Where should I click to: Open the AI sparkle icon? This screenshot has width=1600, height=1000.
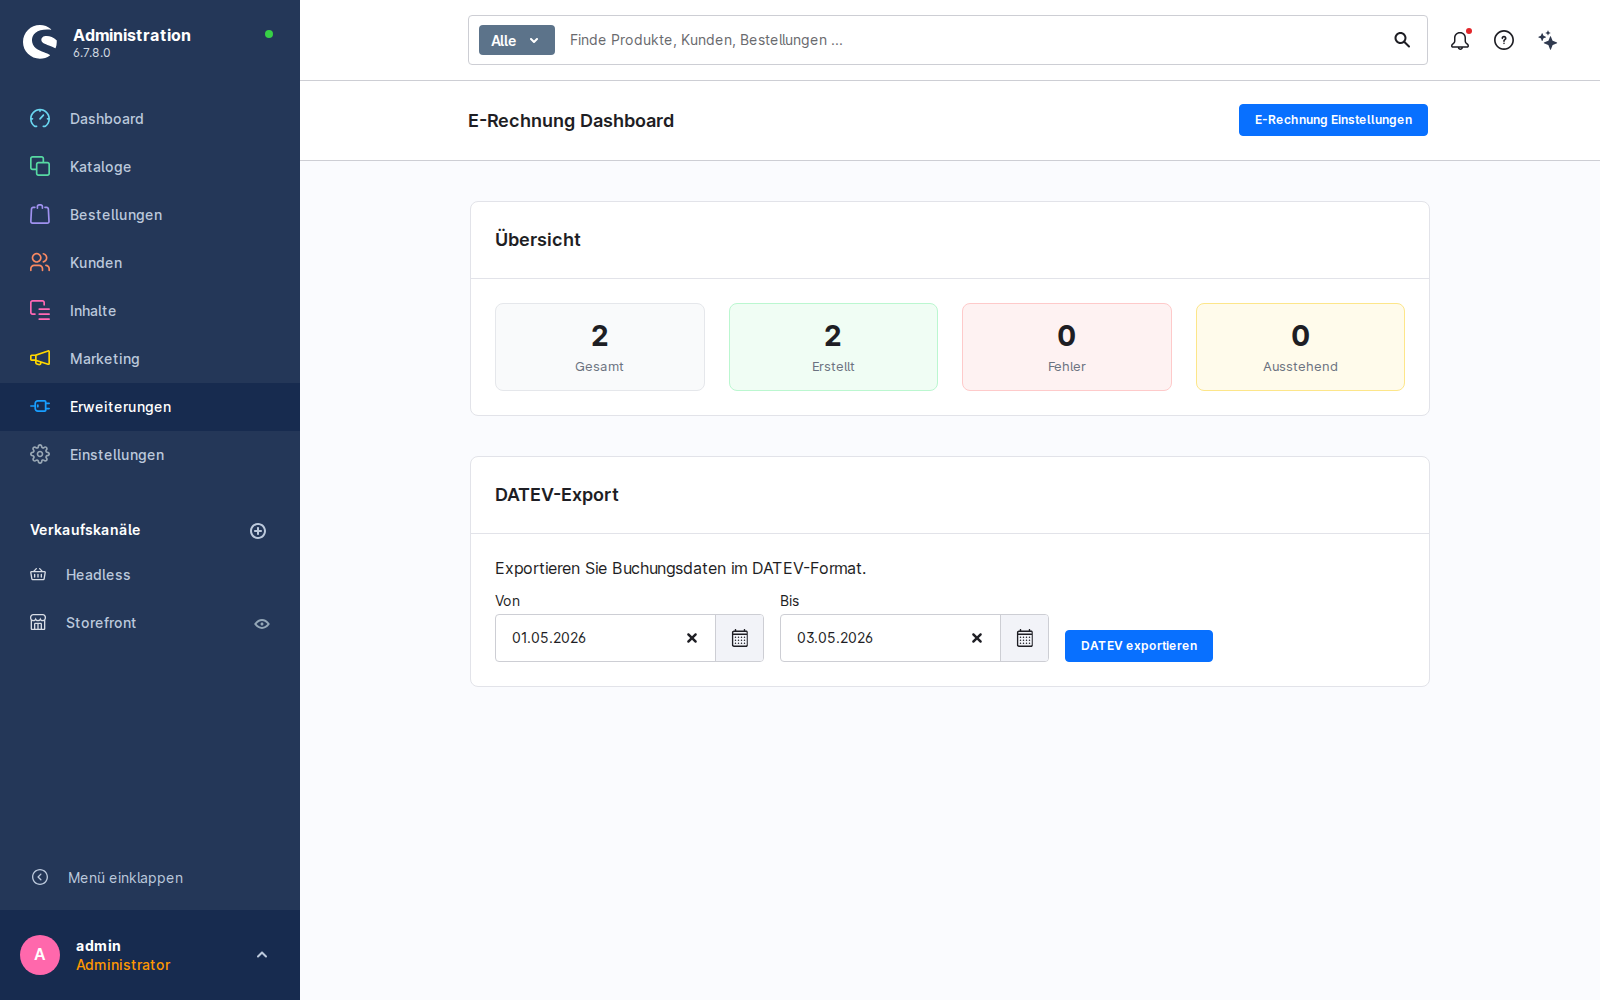pos(1548,40)
